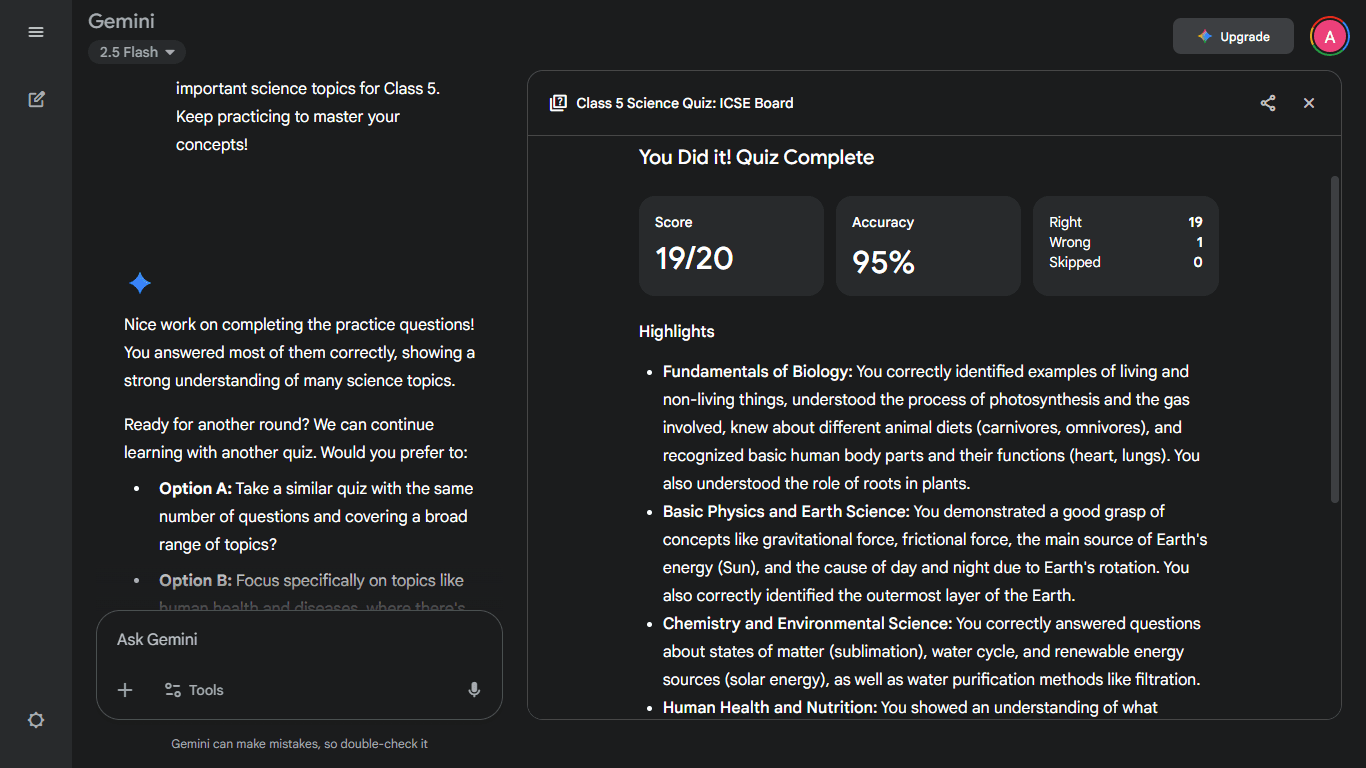1366x768 pixels.
Task: Open the Tools menu in prompt box
Action: (x=194, y=690)
